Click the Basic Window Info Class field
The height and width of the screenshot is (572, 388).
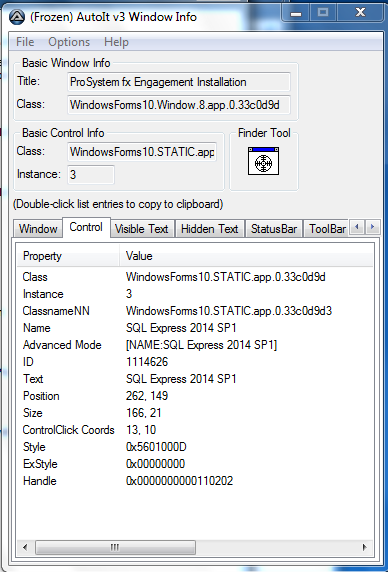point(179,105)
